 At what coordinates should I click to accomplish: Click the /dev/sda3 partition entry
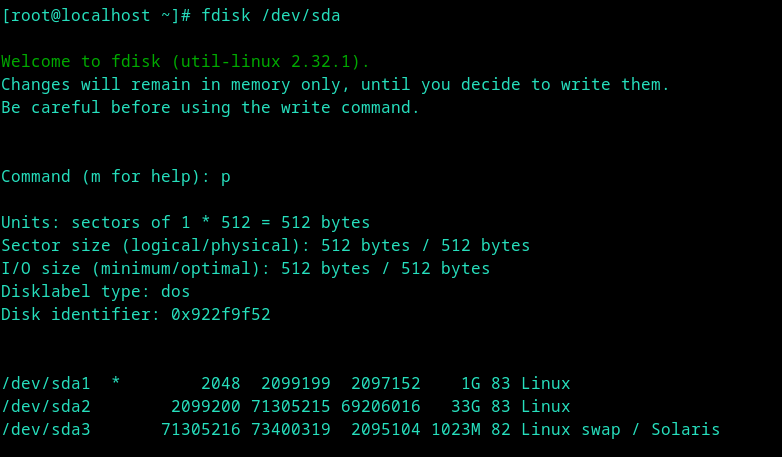pyautogui.click(x=46, y=429)
